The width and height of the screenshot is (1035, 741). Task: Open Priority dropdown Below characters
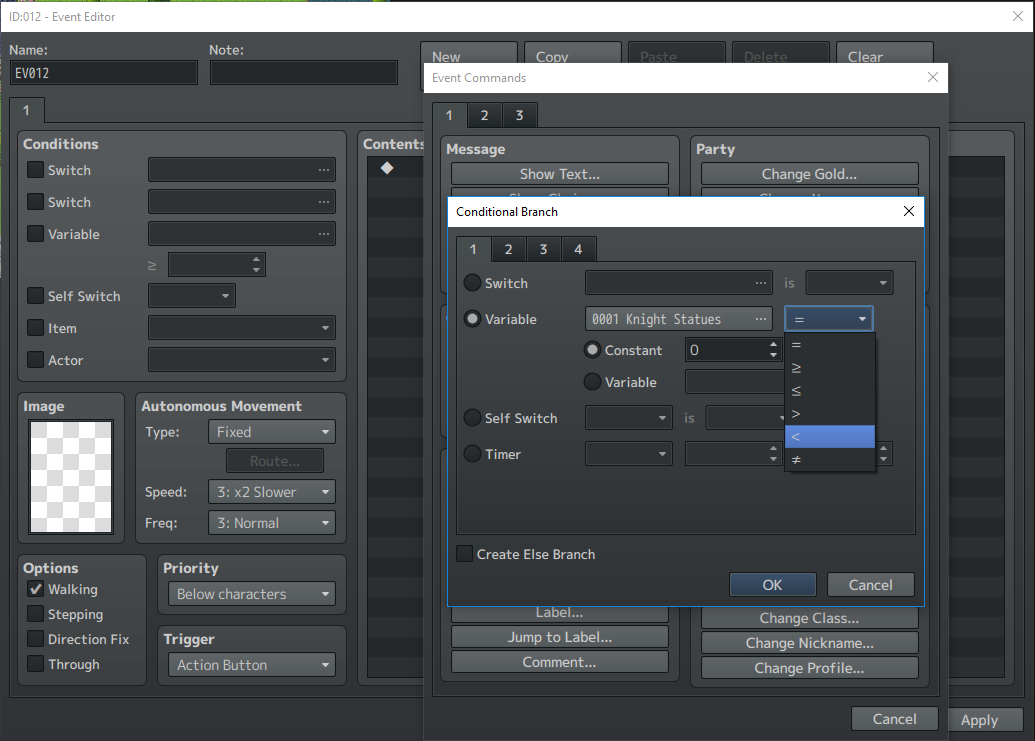pyautogui.click(x=251, y=594)
